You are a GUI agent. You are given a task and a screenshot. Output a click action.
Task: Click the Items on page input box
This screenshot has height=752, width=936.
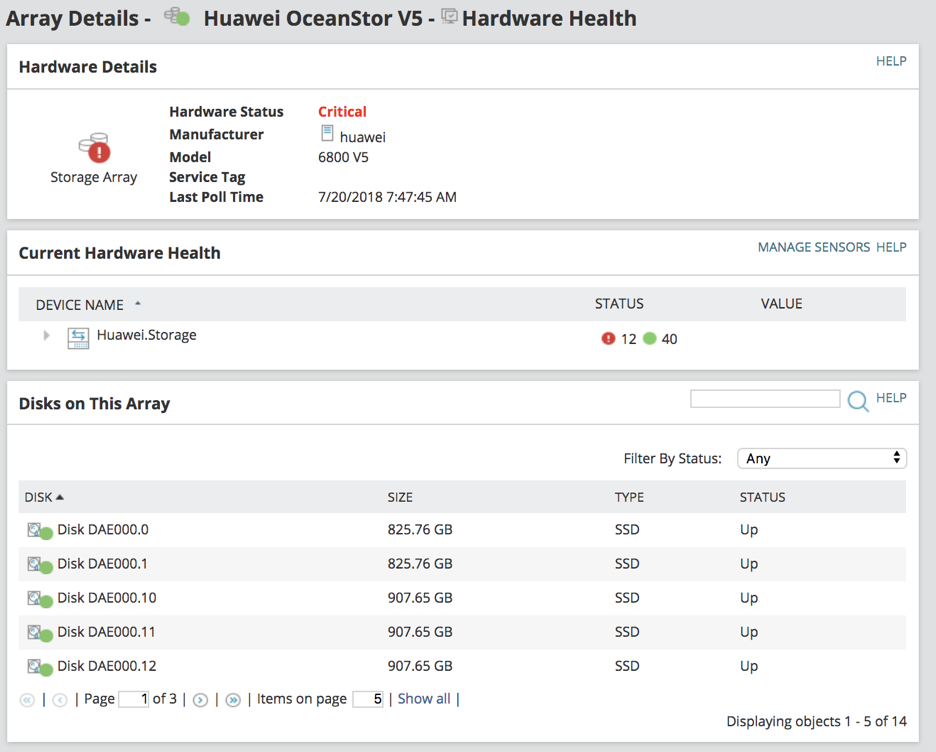pos(368,699)
